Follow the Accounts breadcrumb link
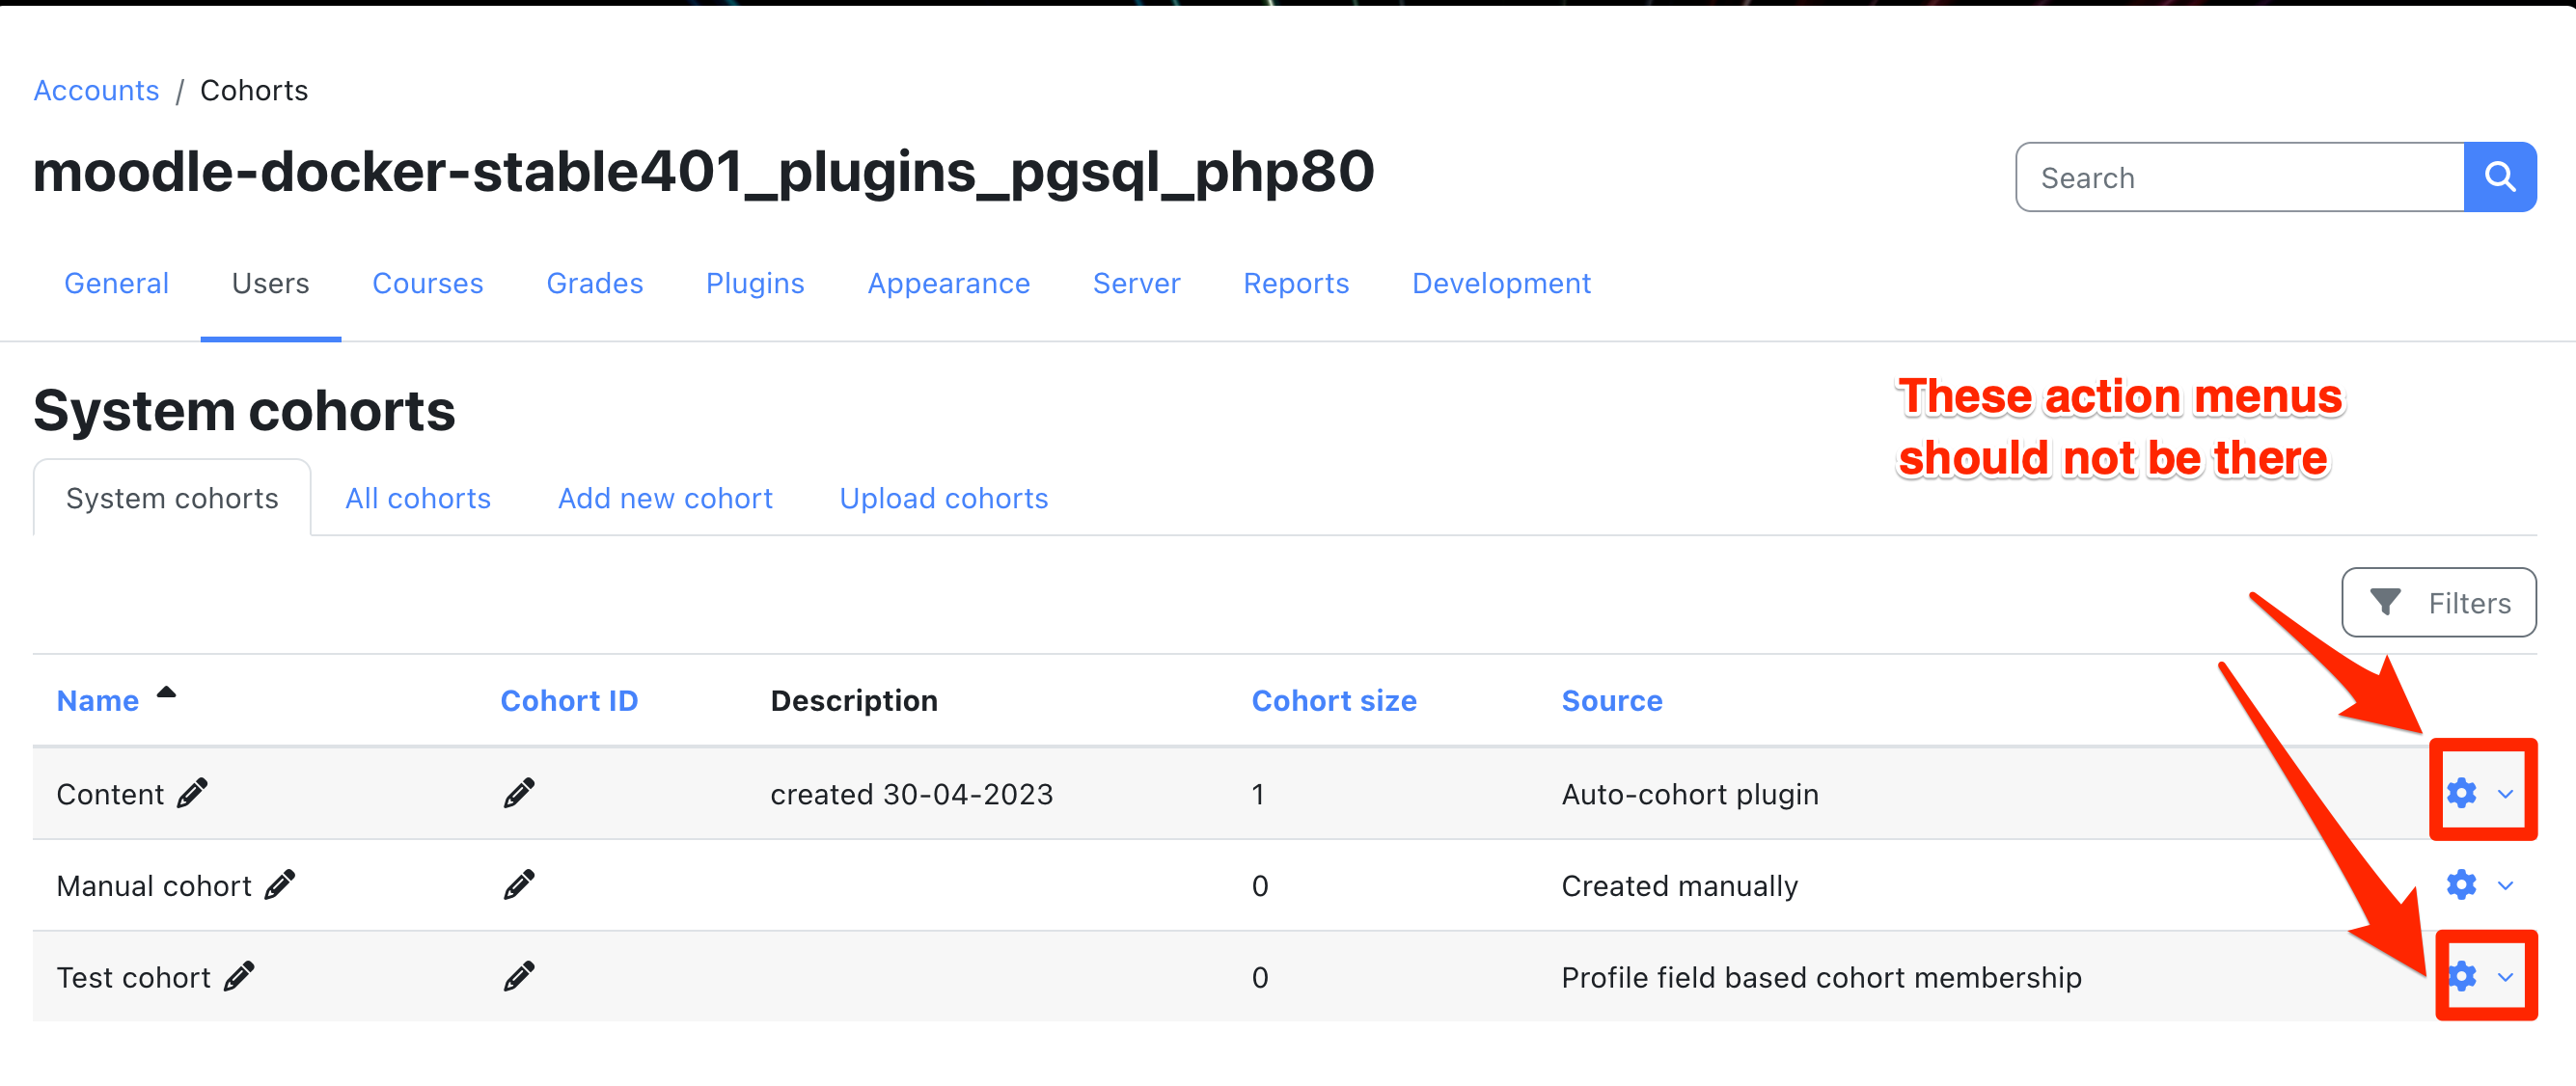The height and width of the screenshot is (1086, 2576). (x=96, y=90)
